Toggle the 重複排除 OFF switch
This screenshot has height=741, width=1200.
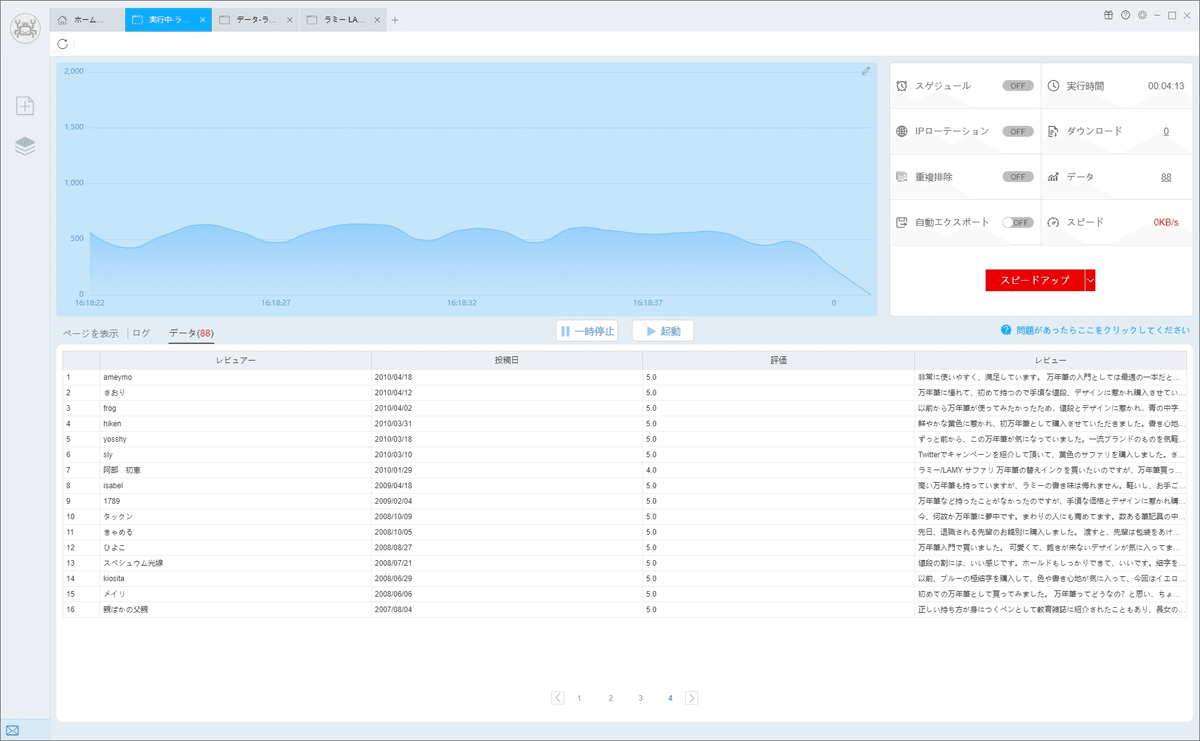(x=1018, y=177)
